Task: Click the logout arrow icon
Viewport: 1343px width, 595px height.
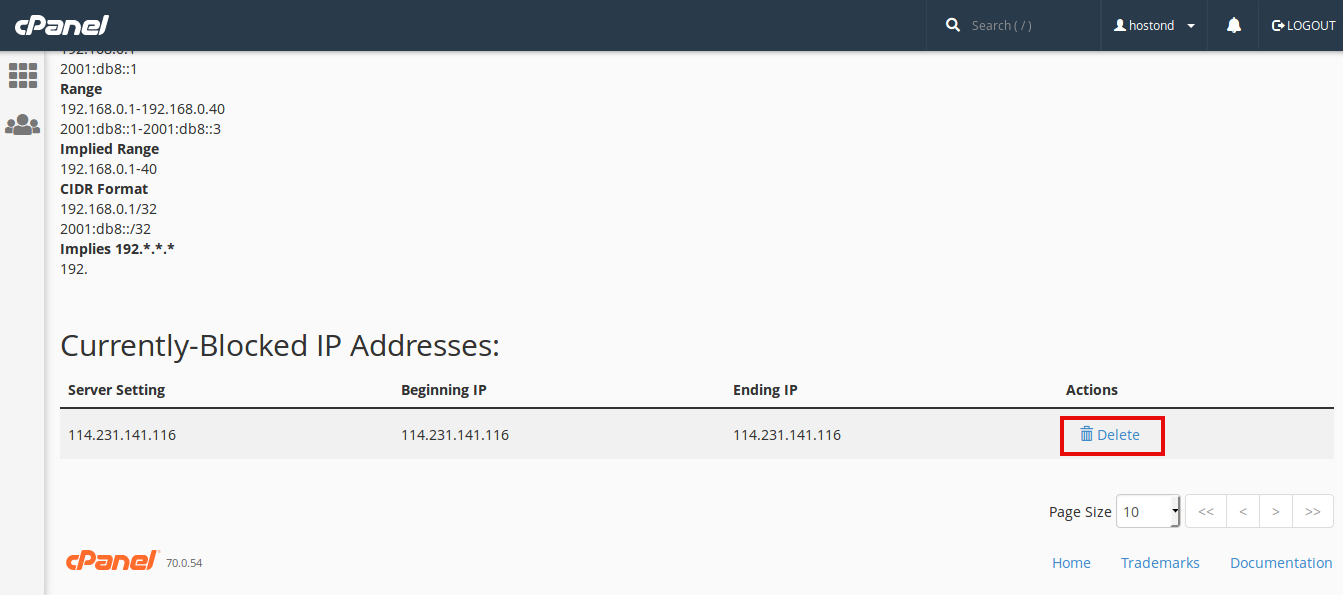Action: [x=1278, y=26]
